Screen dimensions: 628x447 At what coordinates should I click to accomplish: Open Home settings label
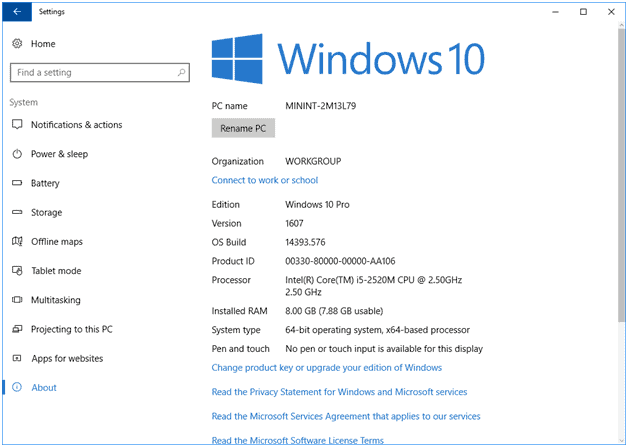43,44
